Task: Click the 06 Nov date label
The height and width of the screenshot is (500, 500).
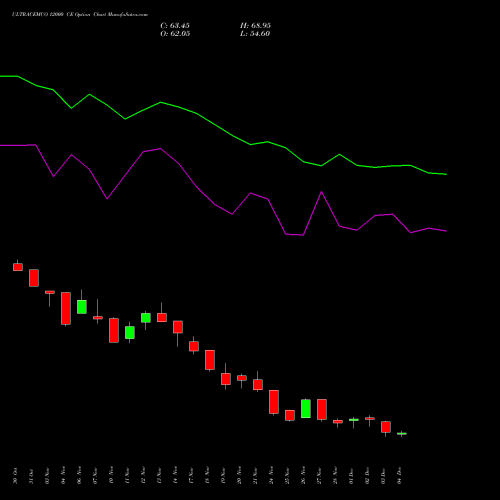Action: click(79, 476)
